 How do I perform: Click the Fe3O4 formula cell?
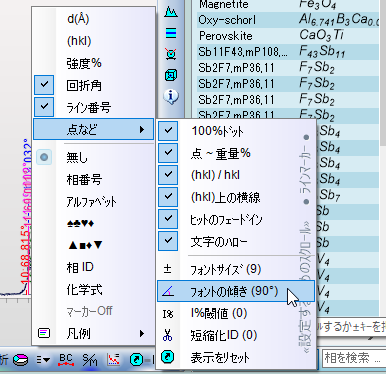click(x=317, y=5)
